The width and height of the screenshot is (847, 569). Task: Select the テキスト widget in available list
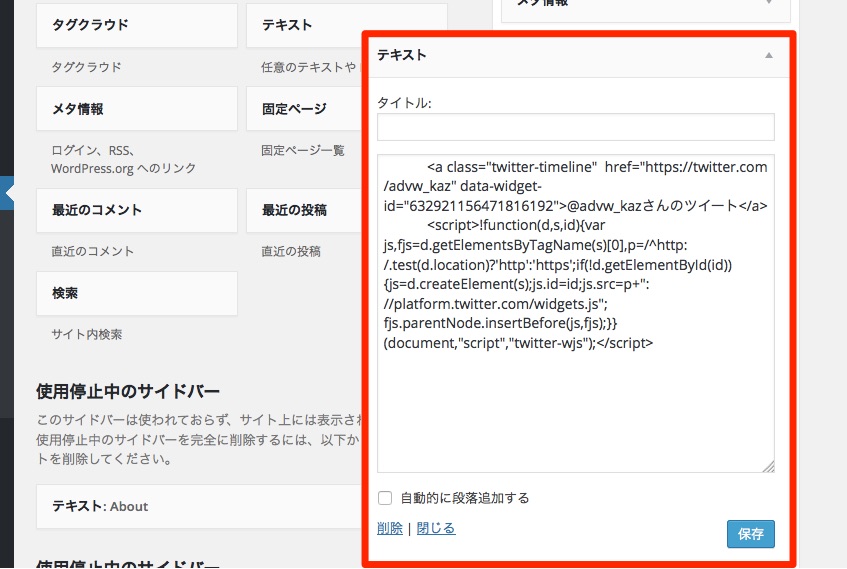tap(305, 25)
